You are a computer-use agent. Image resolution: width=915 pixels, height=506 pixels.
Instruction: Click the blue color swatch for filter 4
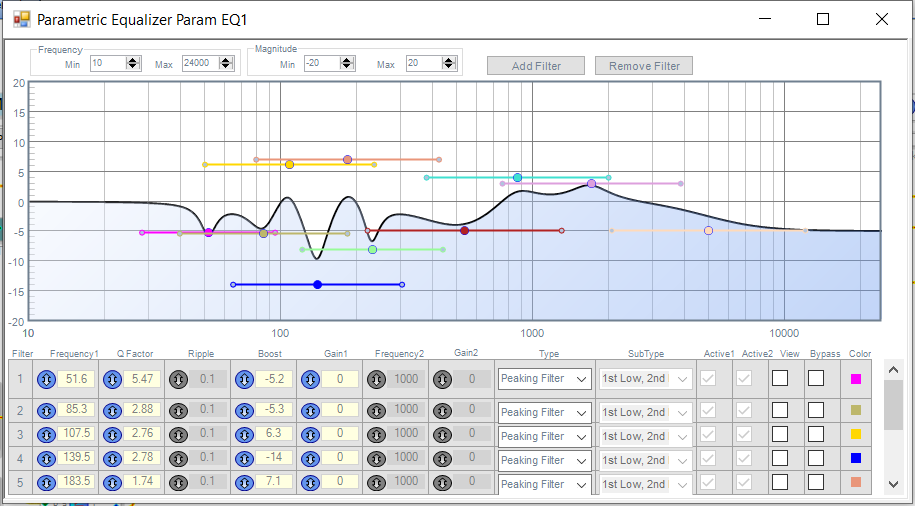pos(856,458)
